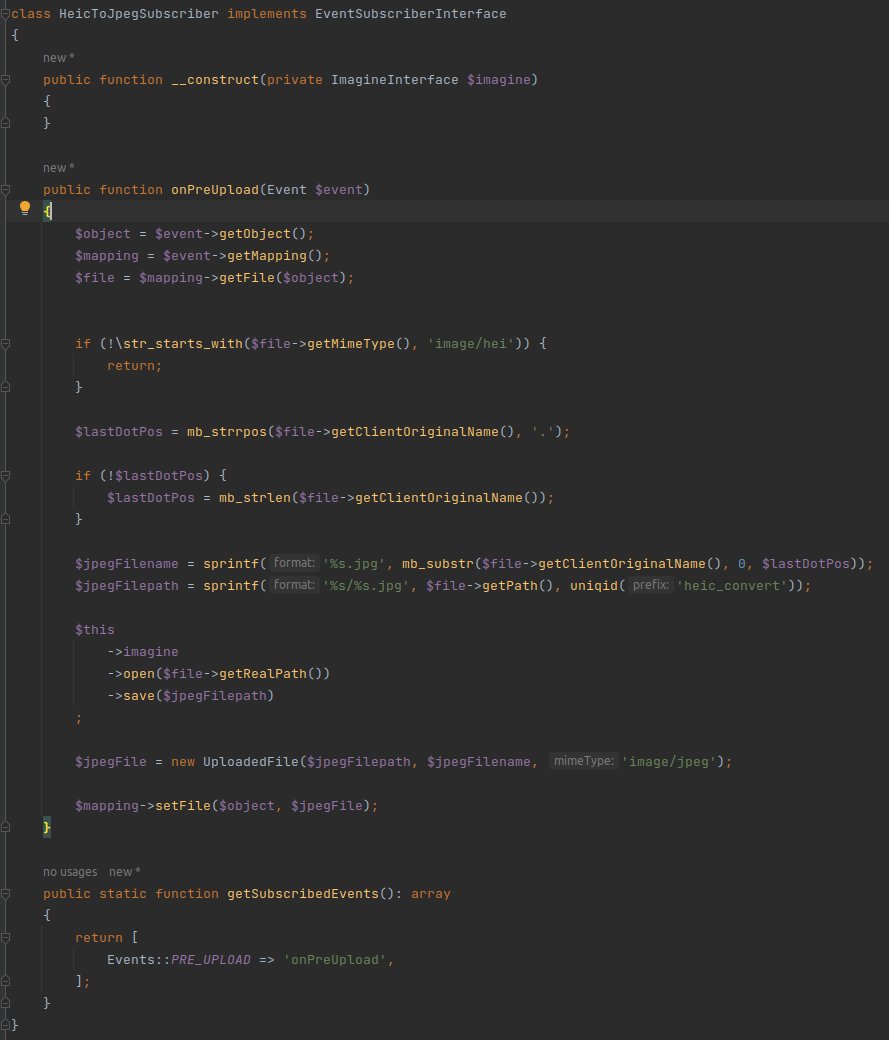Click the mb_strrpos function call
Viewport: 889px width, 1040px height.
coord(227,432)
